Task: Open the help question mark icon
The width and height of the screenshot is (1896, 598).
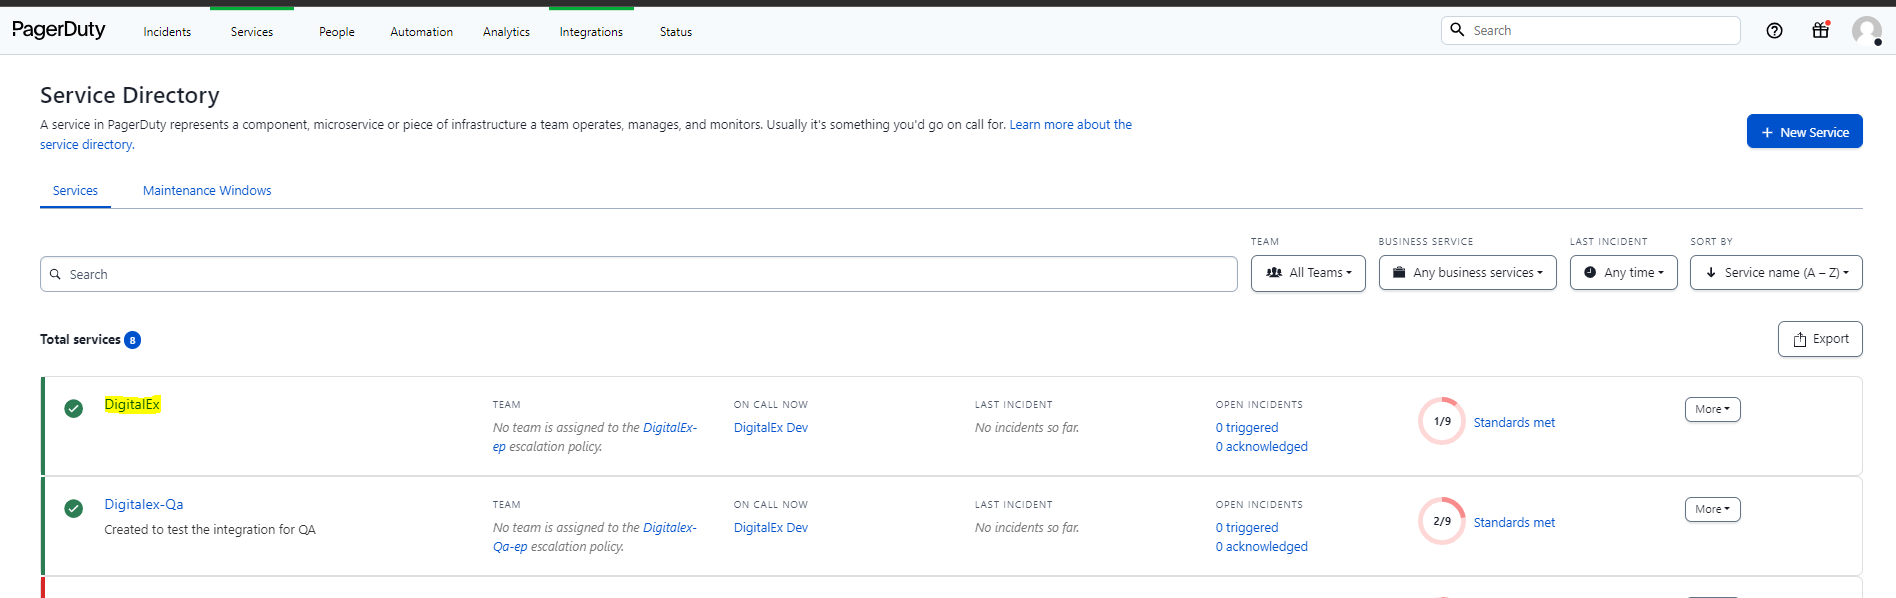Action: (1774, 31)
